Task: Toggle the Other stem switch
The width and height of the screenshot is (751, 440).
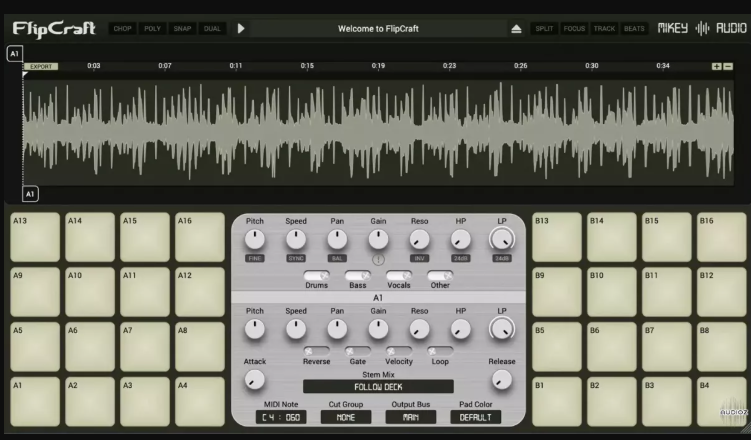Action: coord(440,275)
